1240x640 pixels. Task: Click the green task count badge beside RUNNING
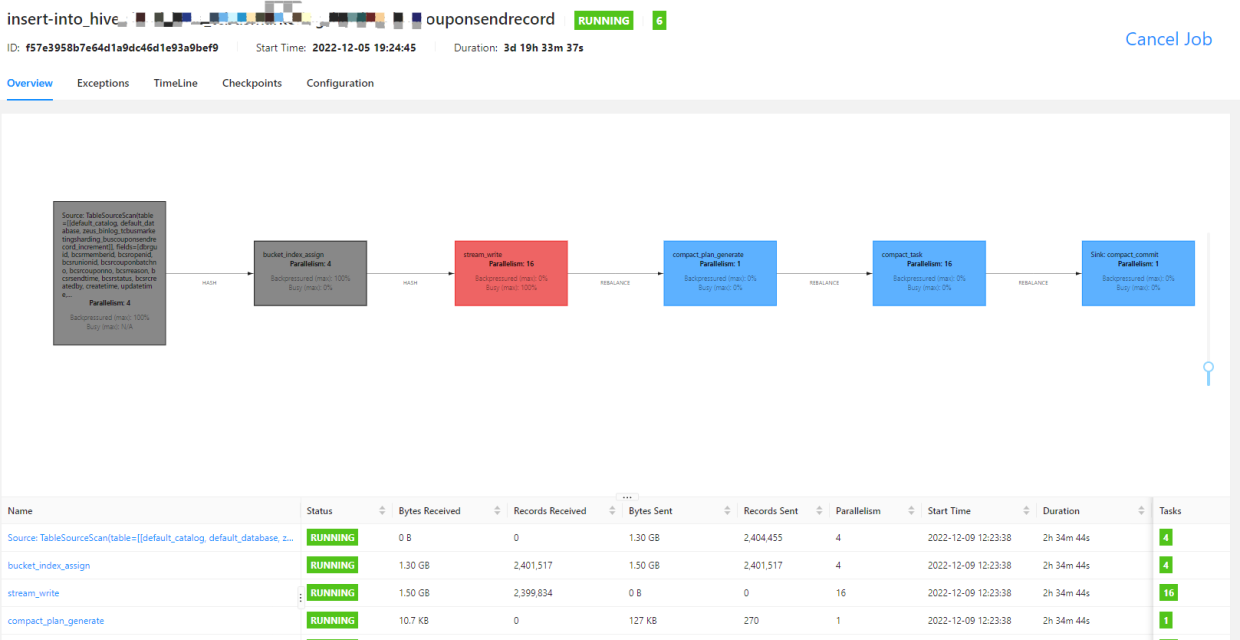click(659, 20)
